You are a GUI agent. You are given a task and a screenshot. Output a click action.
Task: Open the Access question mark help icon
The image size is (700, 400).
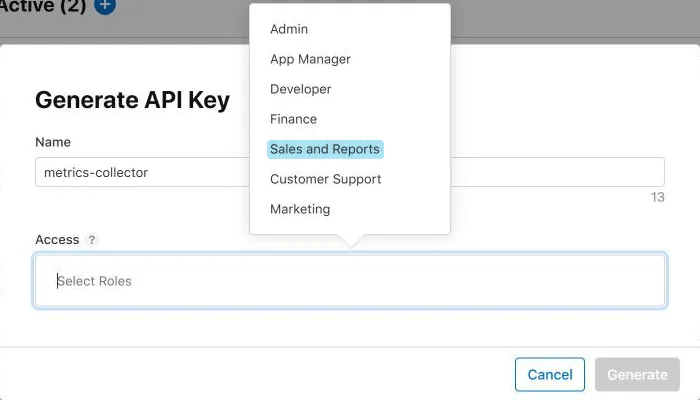92,240
